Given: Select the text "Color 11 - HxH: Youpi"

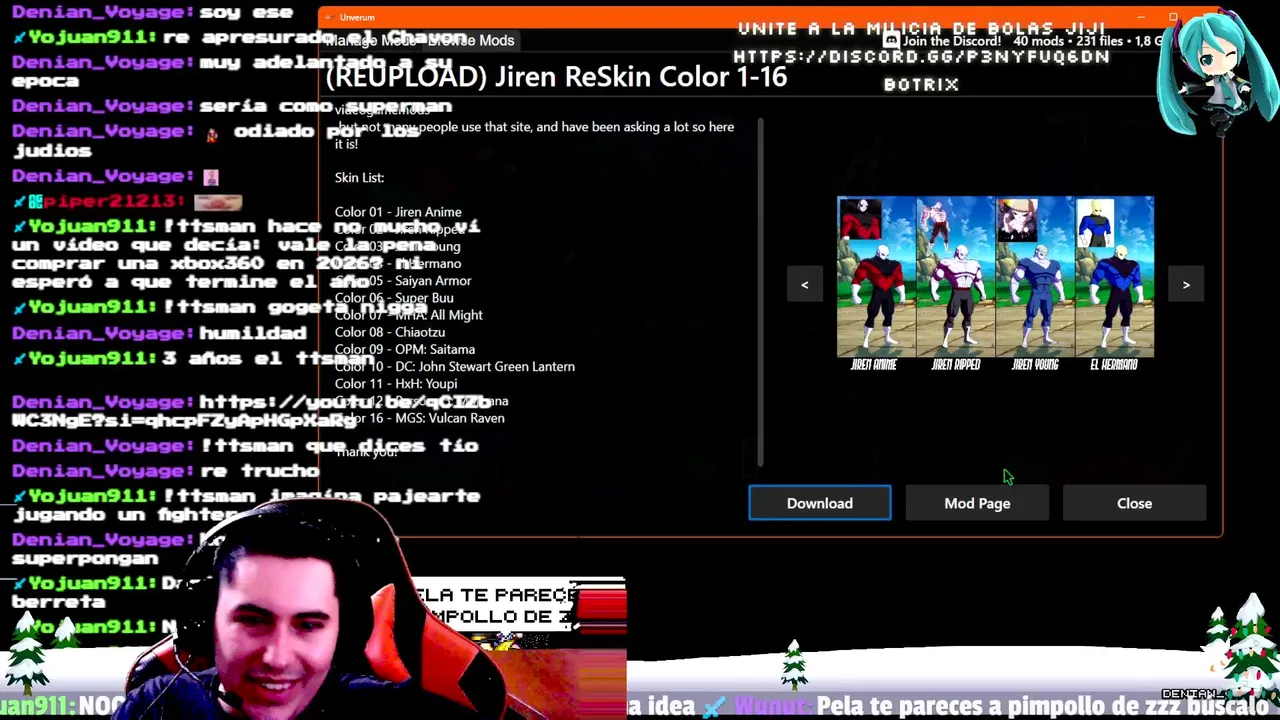Looking at the screenshot, I should [396, 384].
